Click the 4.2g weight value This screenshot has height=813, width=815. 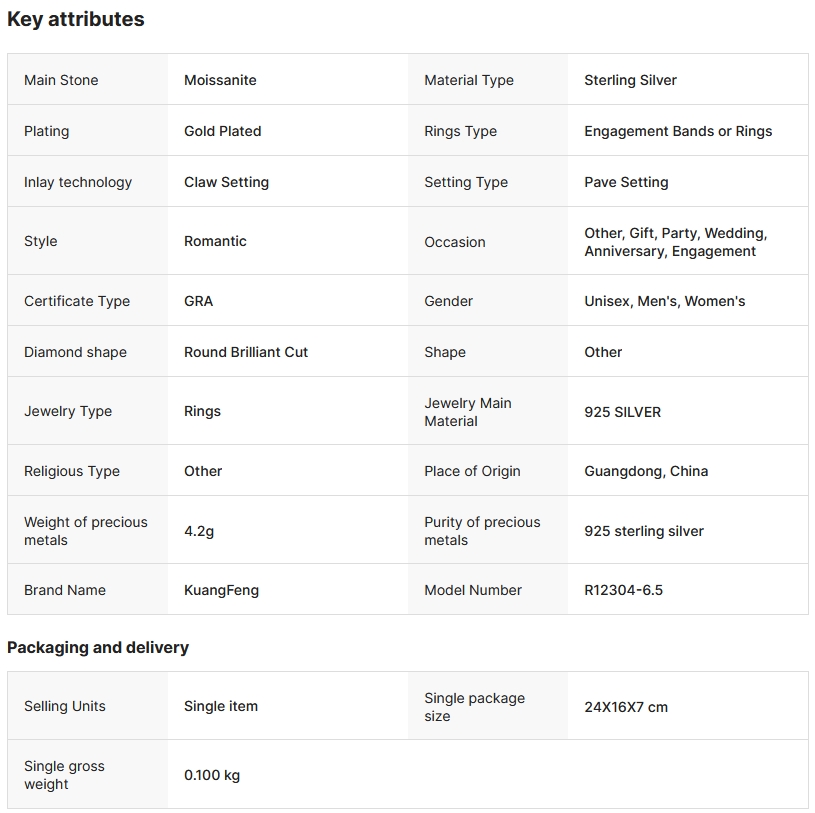pos(199,531)
